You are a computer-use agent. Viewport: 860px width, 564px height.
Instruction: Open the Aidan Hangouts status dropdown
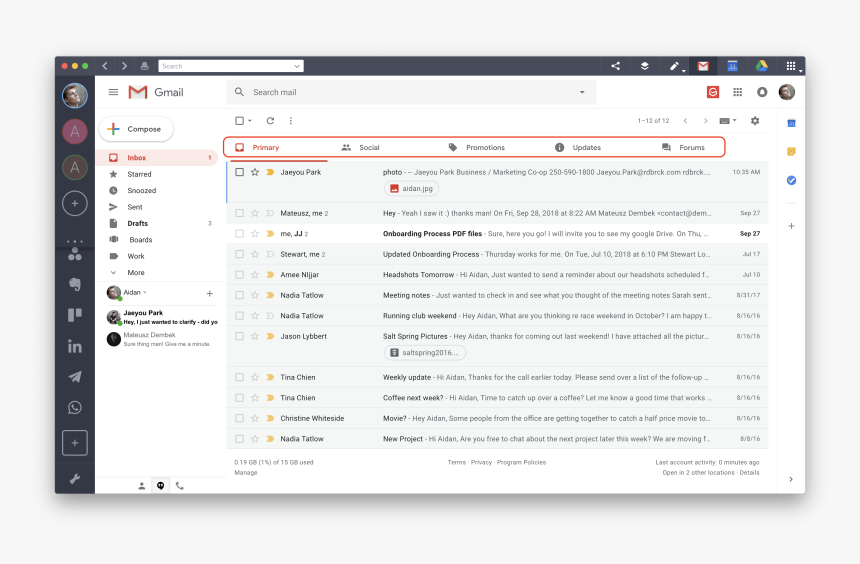coord(145,292)
